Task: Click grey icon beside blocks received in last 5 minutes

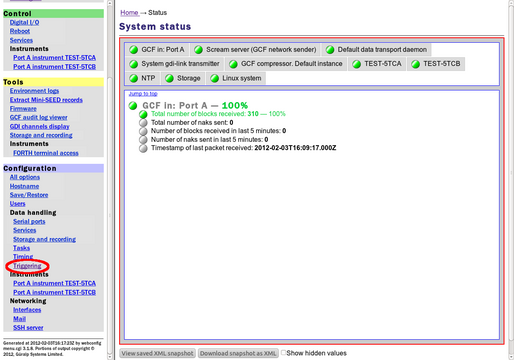Action: pos(143,131)
